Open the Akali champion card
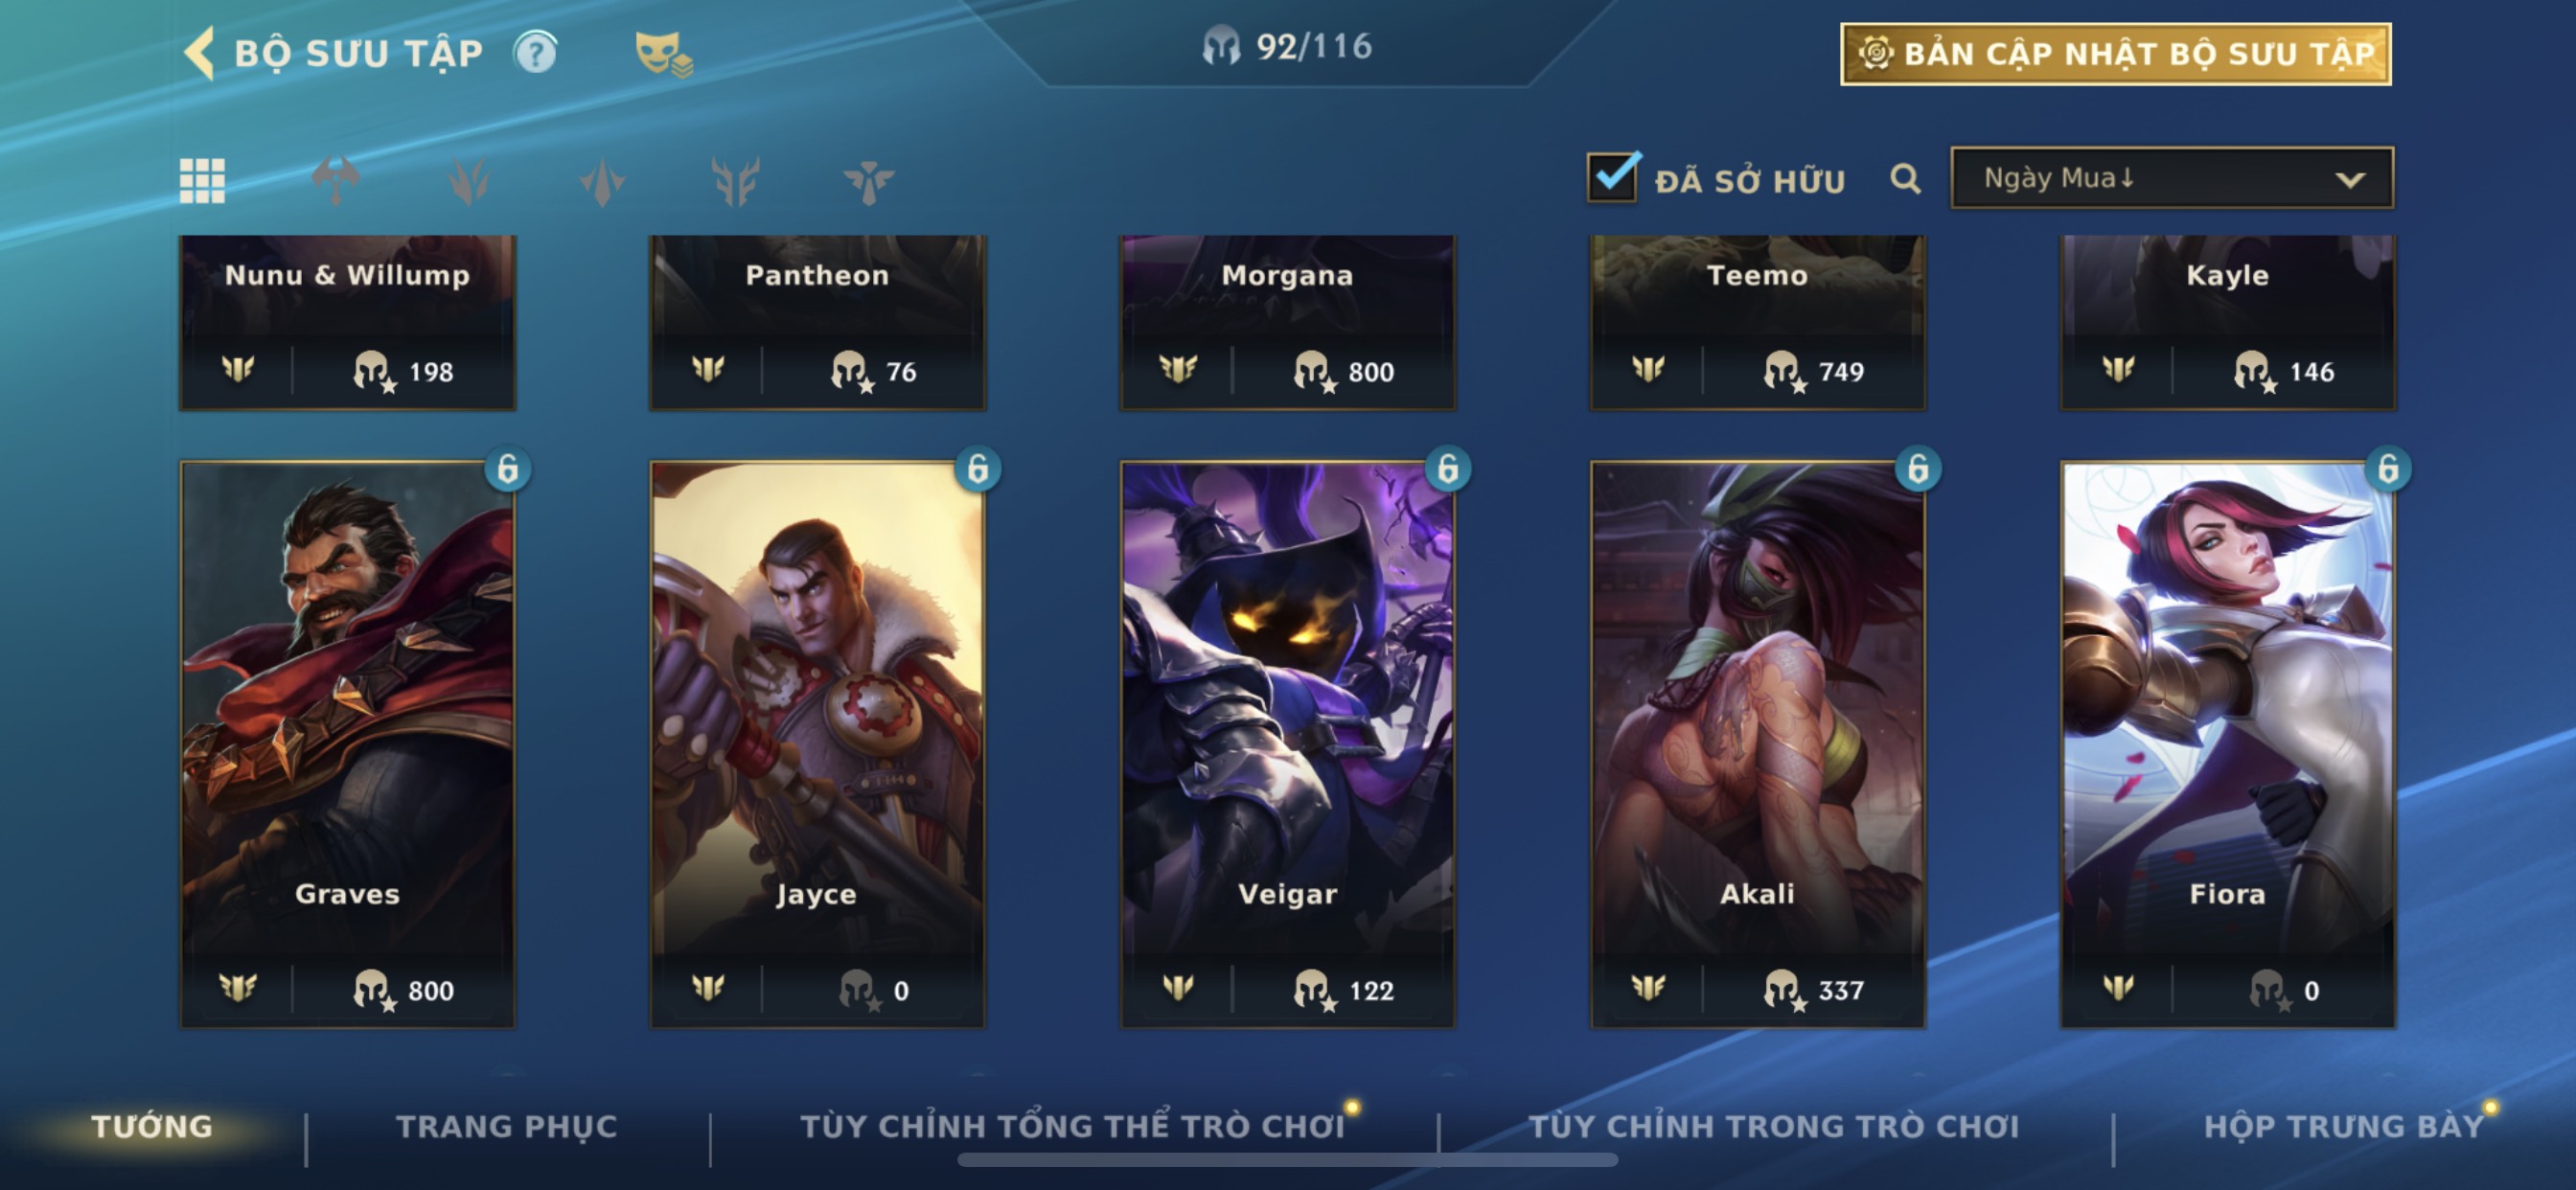Image resolution: width=2576 pixels, height=1190 pixels. [x=1757, y=744]
